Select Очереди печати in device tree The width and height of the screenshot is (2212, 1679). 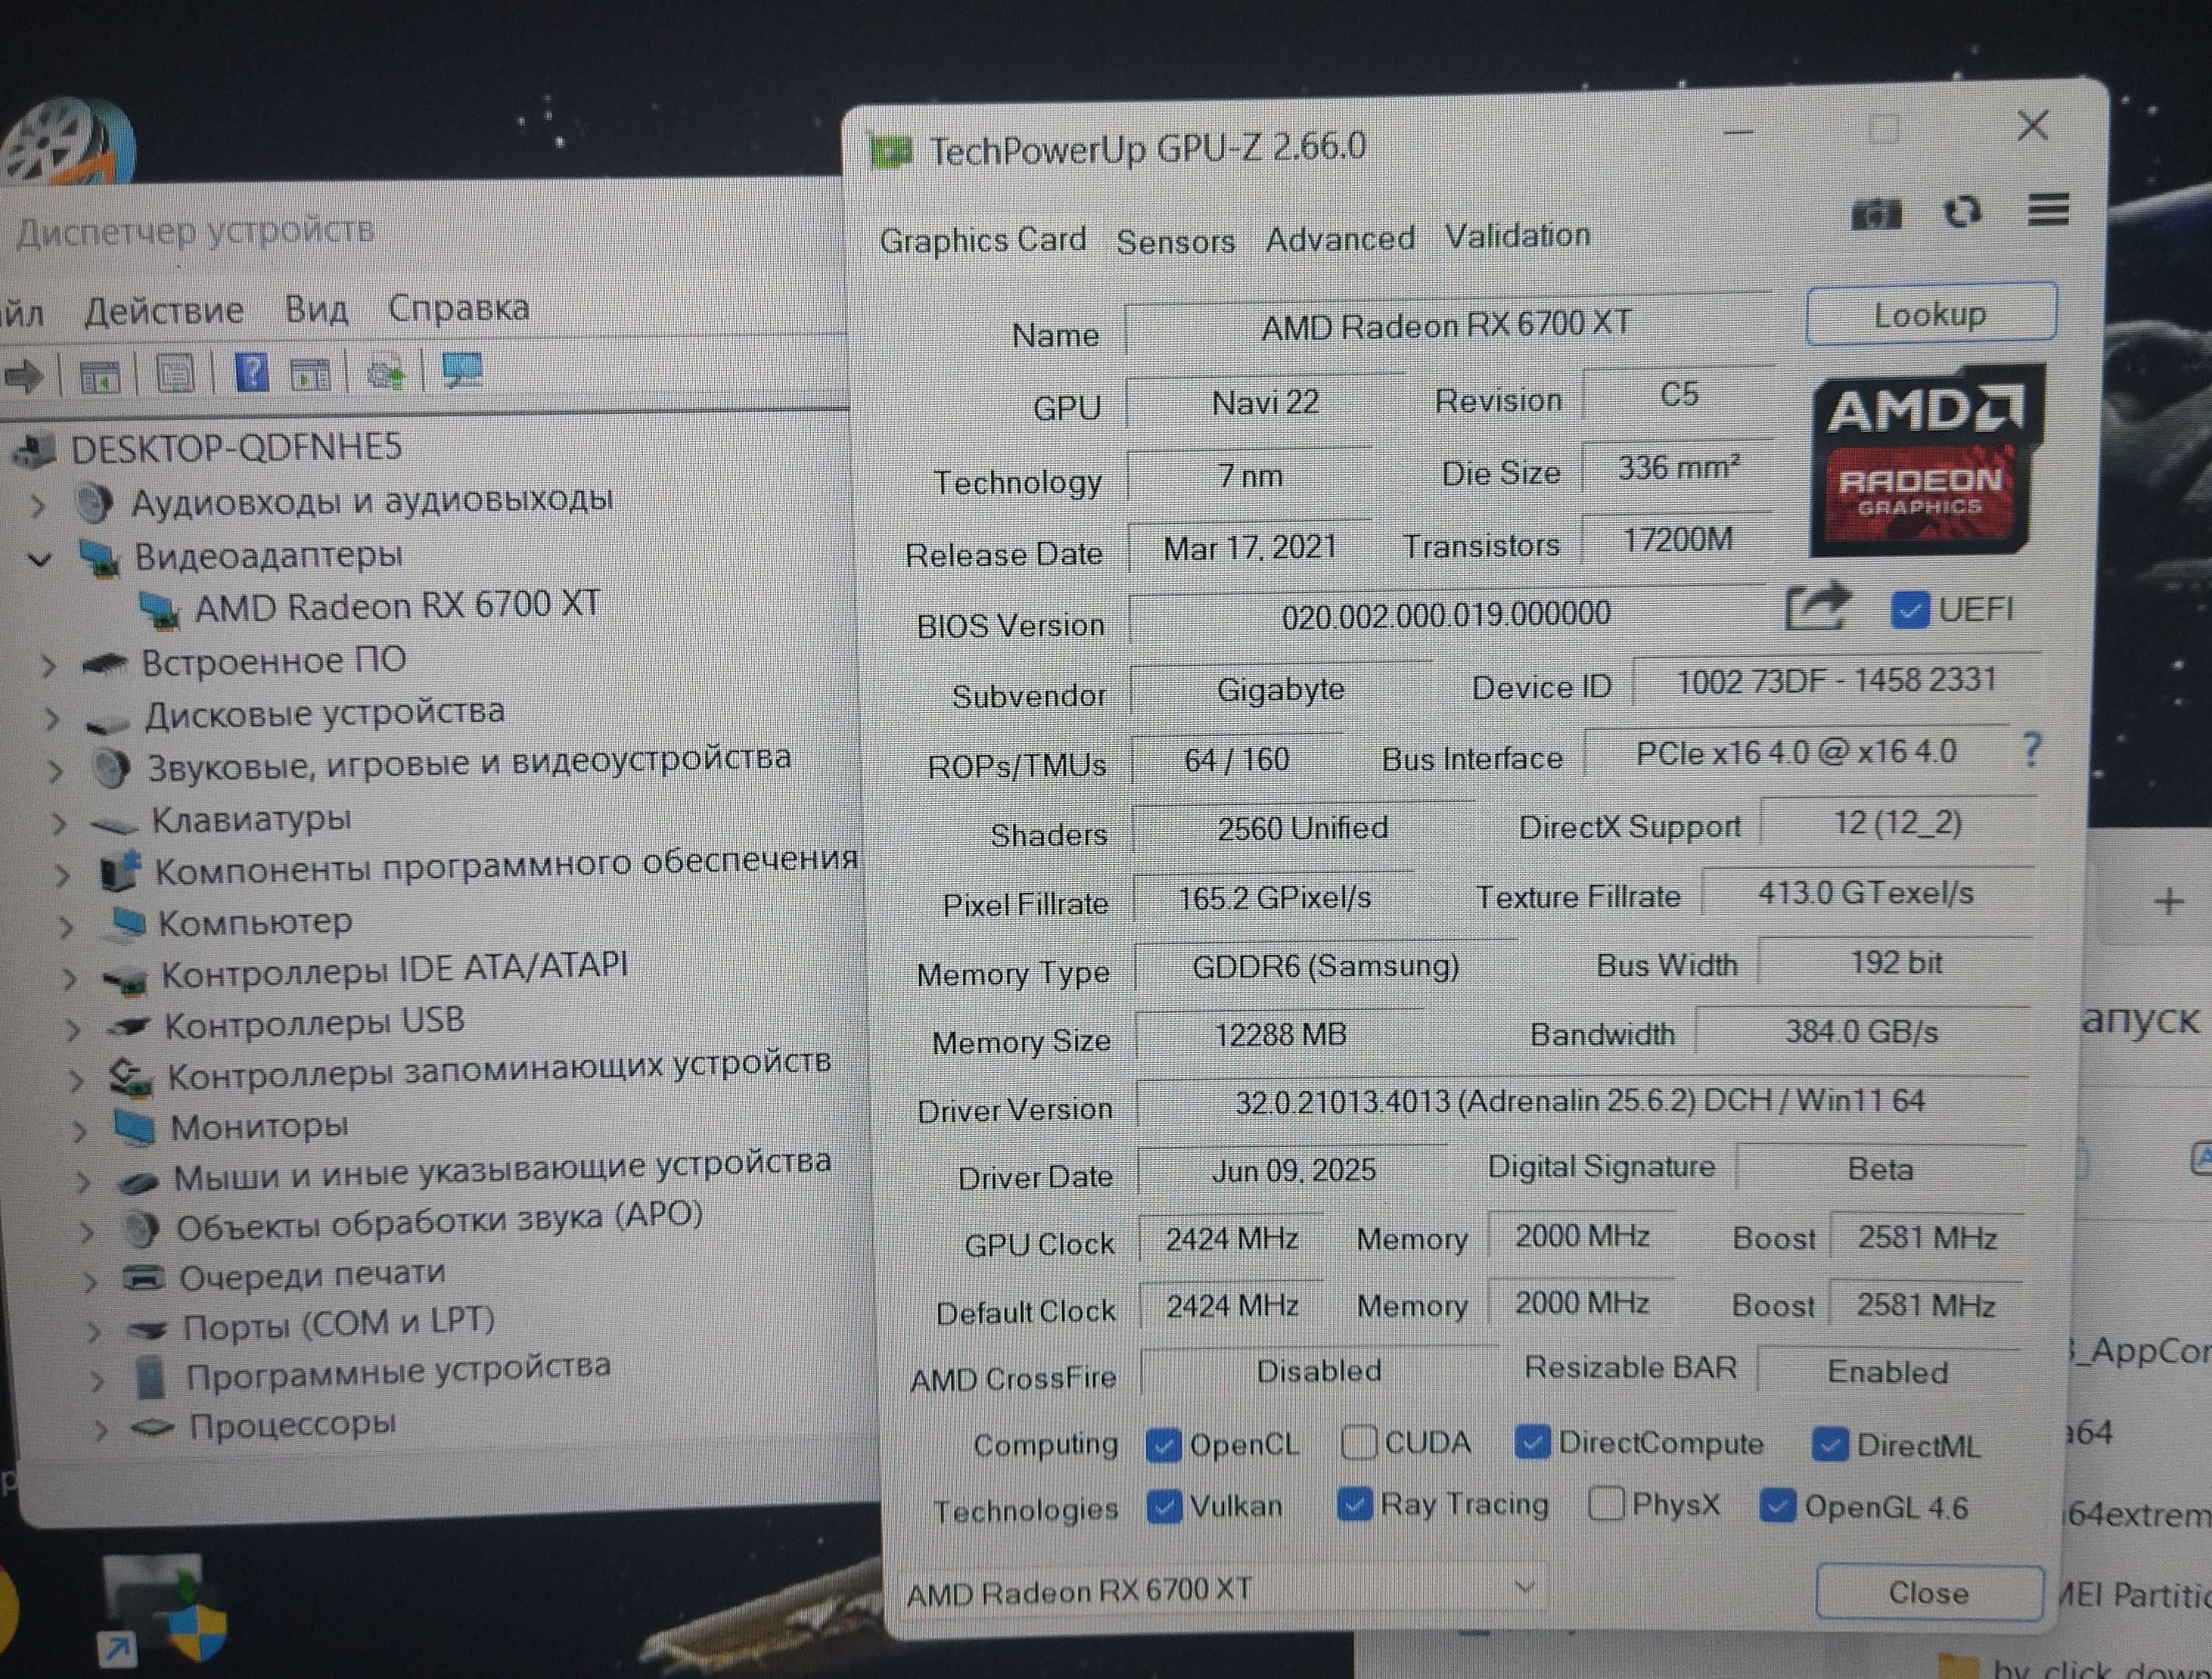(x=312, y=1275)
